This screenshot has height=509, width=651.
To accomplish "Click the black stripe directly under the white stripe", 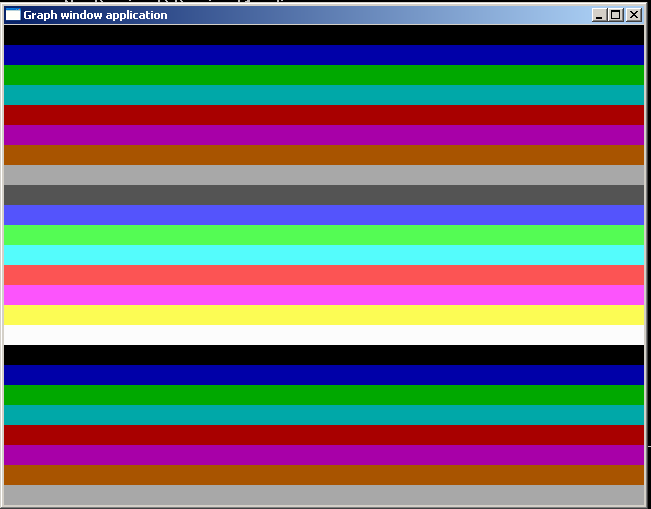I will tap(324, 355).
